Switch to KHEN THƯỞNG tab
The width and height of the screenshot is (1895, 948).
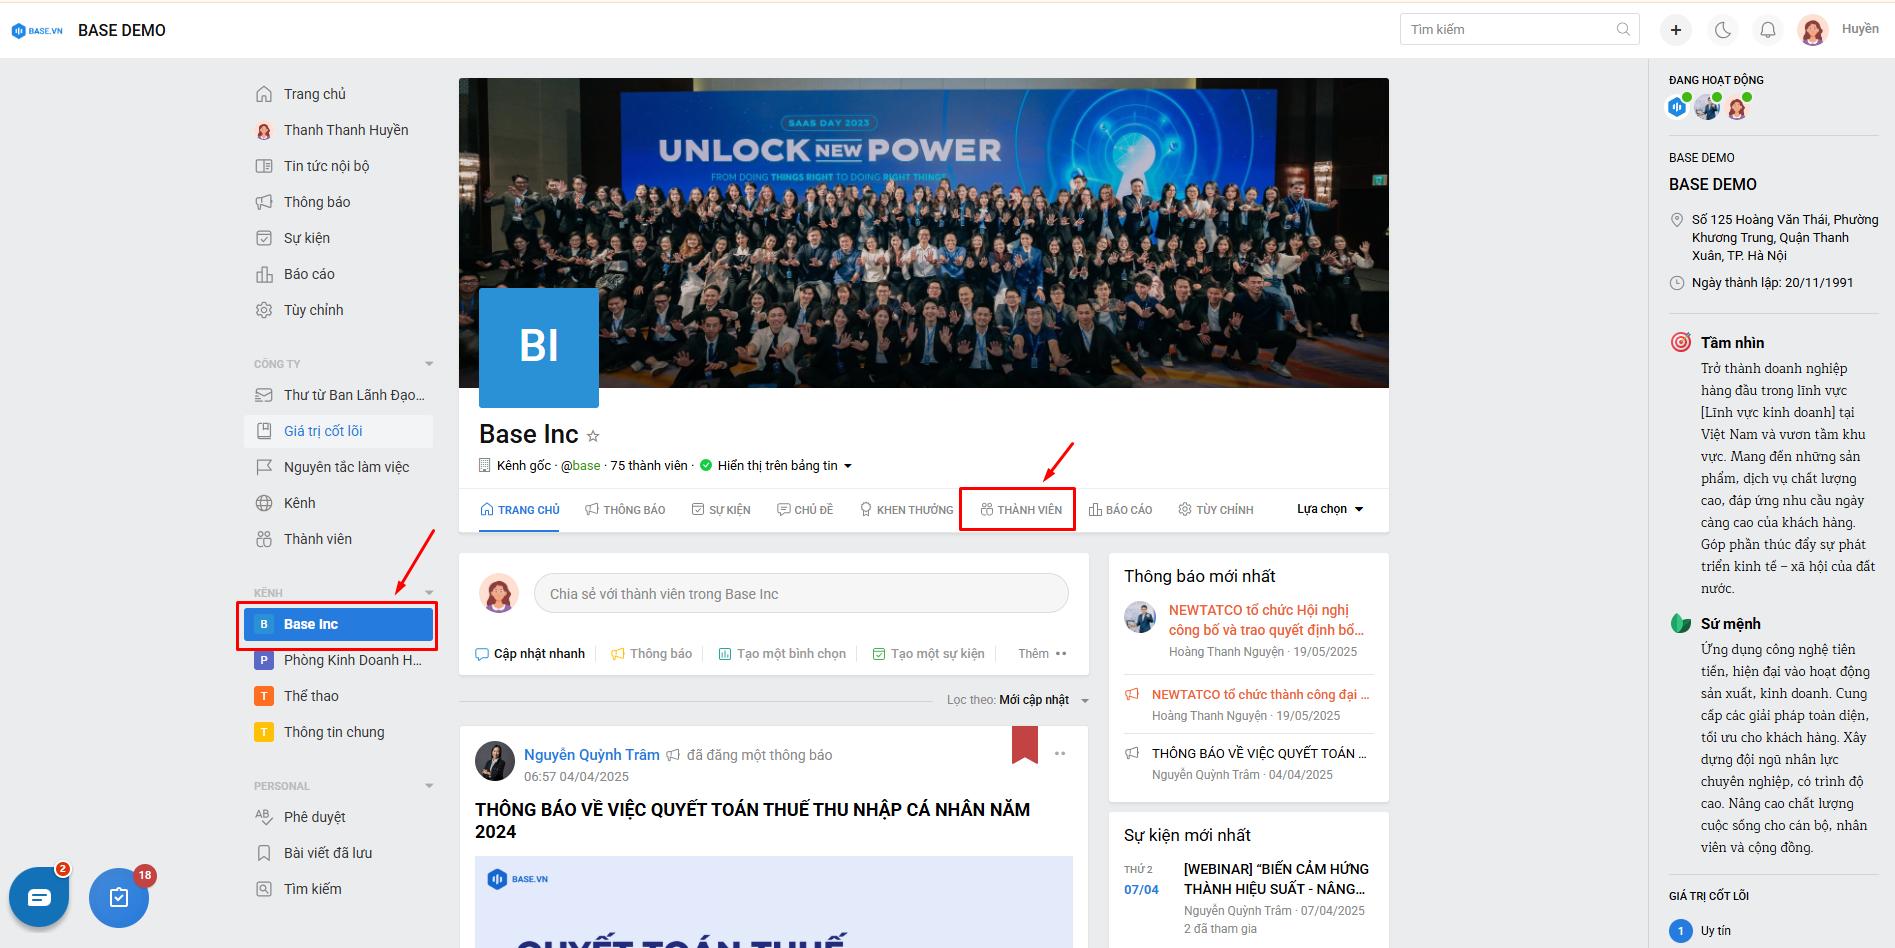coord(907,510)
